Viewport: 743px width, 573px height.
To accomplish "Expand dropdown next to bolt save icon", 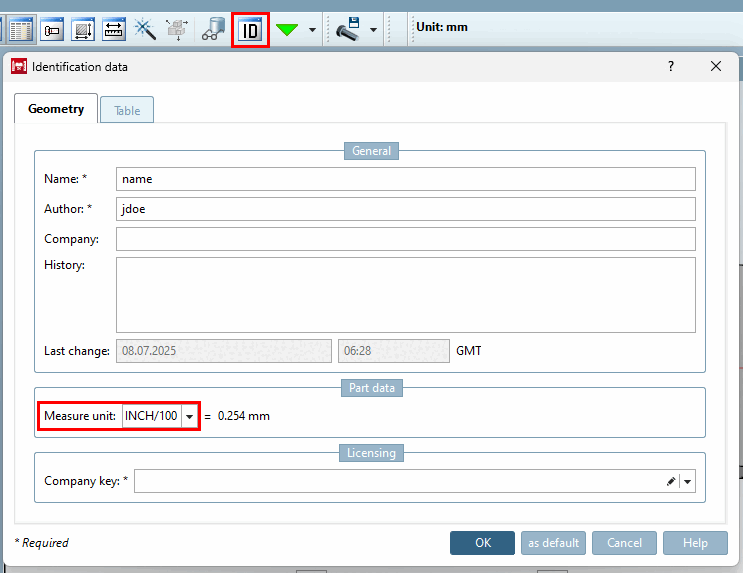I will click(x=373, y=30).
